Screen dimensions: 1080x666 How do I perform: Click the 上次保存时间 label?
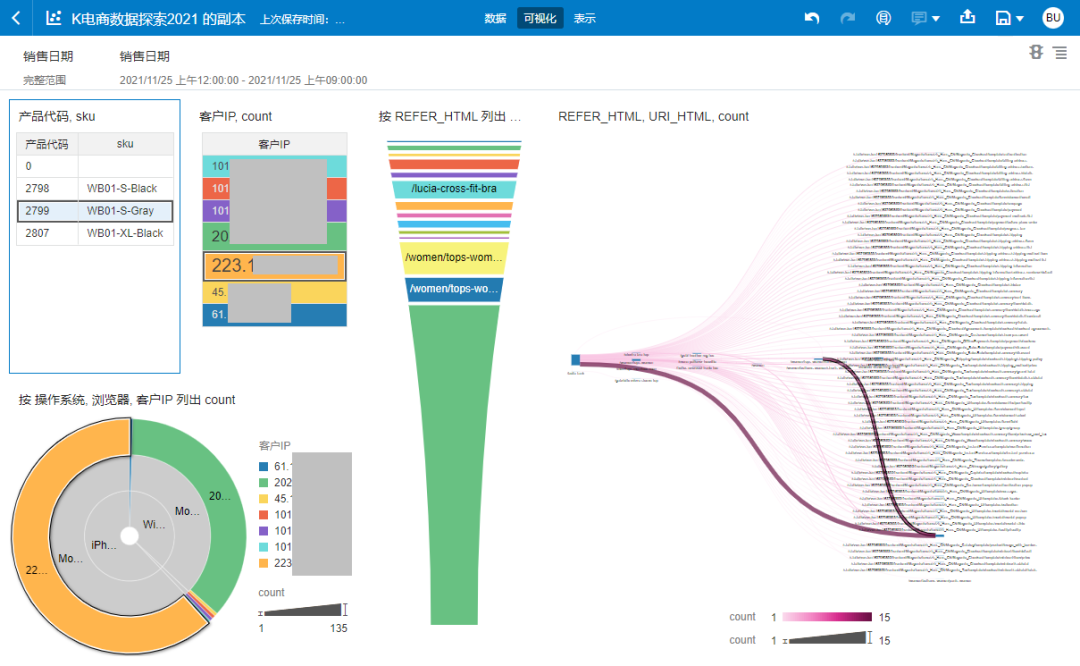click(x=302, y=19)
